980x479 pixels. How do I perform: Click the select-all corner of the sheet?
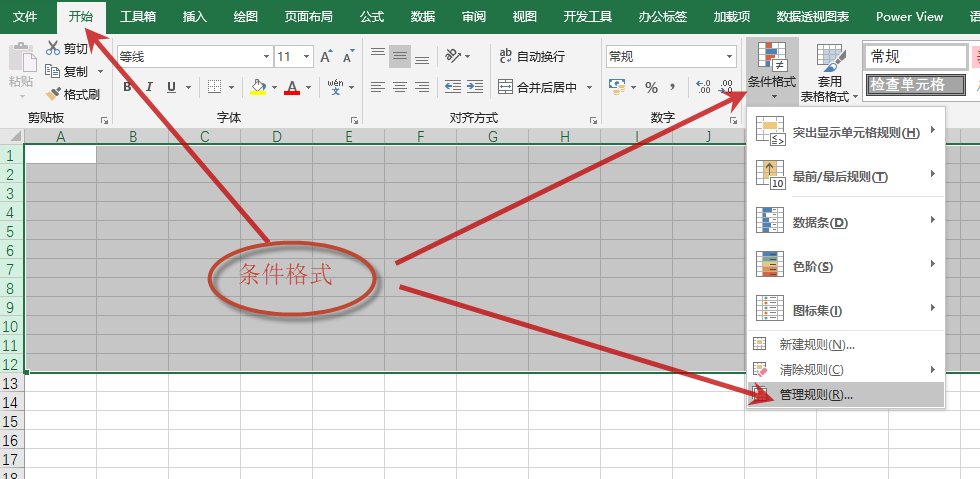tap(12, 136)
